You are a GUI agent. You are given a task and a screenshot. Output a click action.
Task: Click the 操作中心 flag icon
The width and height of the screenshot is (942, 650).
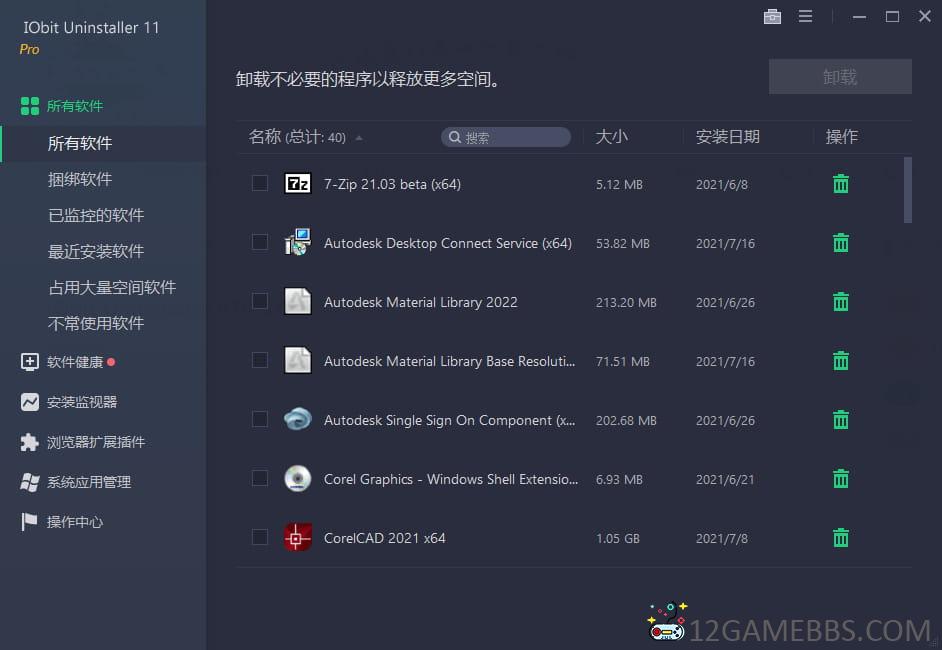tap(30, 522)
